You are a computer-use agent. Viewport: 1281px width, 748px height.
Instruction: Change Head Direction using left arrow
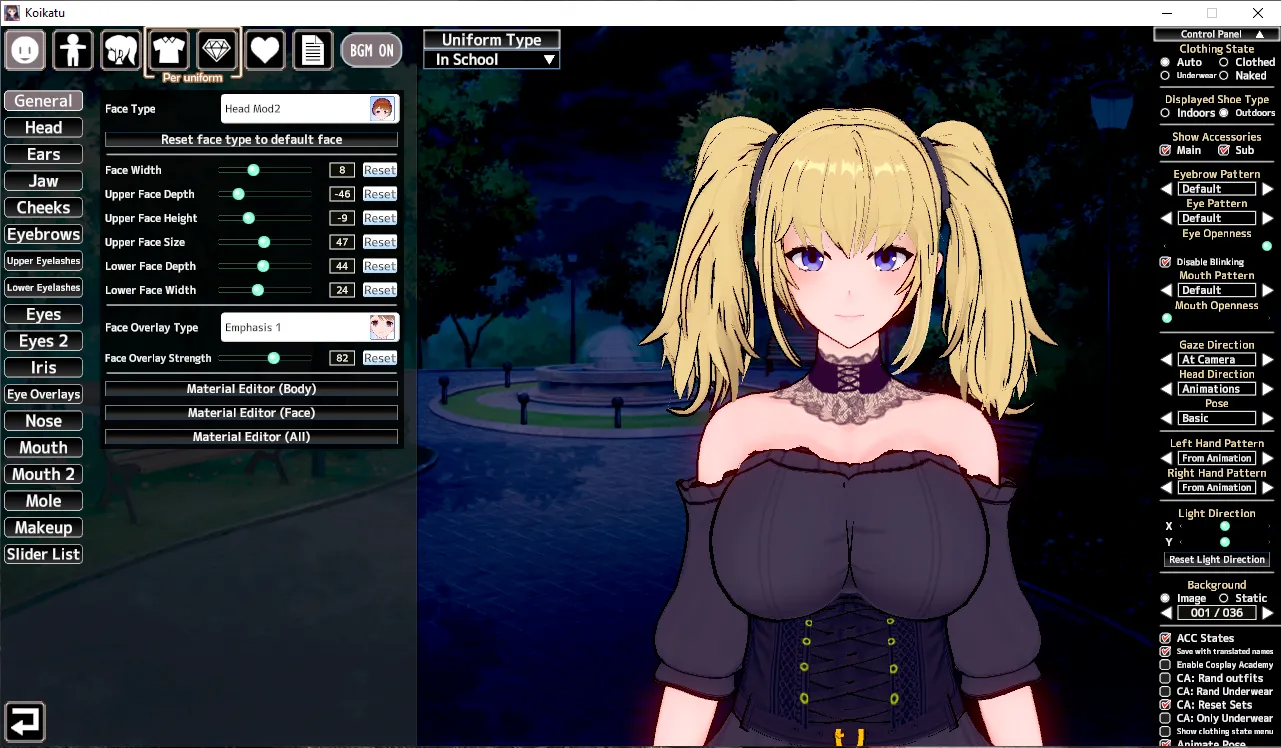1166,389
